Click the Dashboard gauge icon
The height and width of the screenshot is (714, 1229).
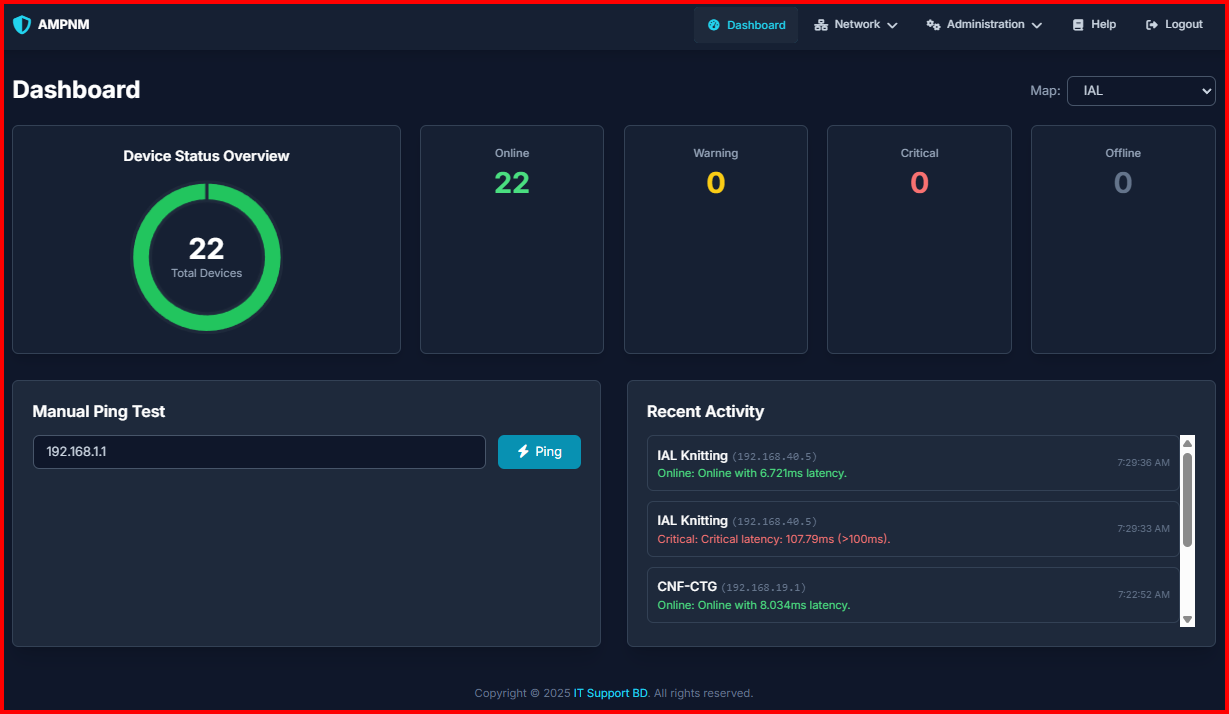pyautogui.click(x=714, y=25)
